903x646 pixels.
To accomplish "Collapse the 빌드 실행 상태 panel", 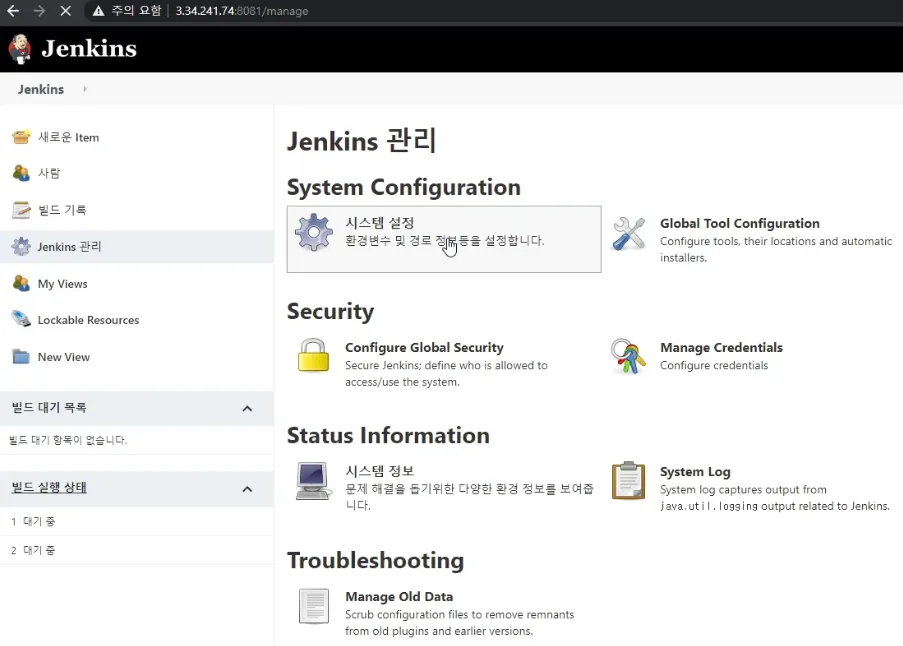I will [247, 488].
